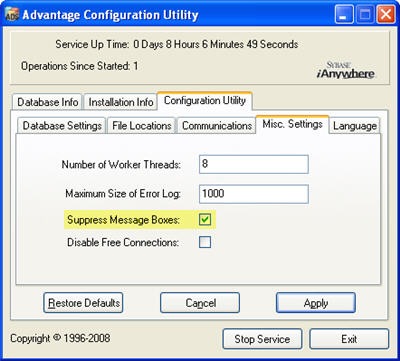Image resolution: width=400 pixels, height=361 pixels.
Task: Select the Configuration Utility tab
Action: 205,101
